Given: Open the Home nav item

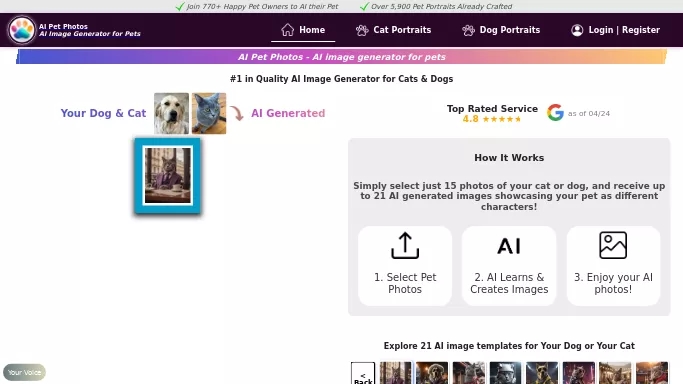Looking at the screenshot, I should [303, 30].
